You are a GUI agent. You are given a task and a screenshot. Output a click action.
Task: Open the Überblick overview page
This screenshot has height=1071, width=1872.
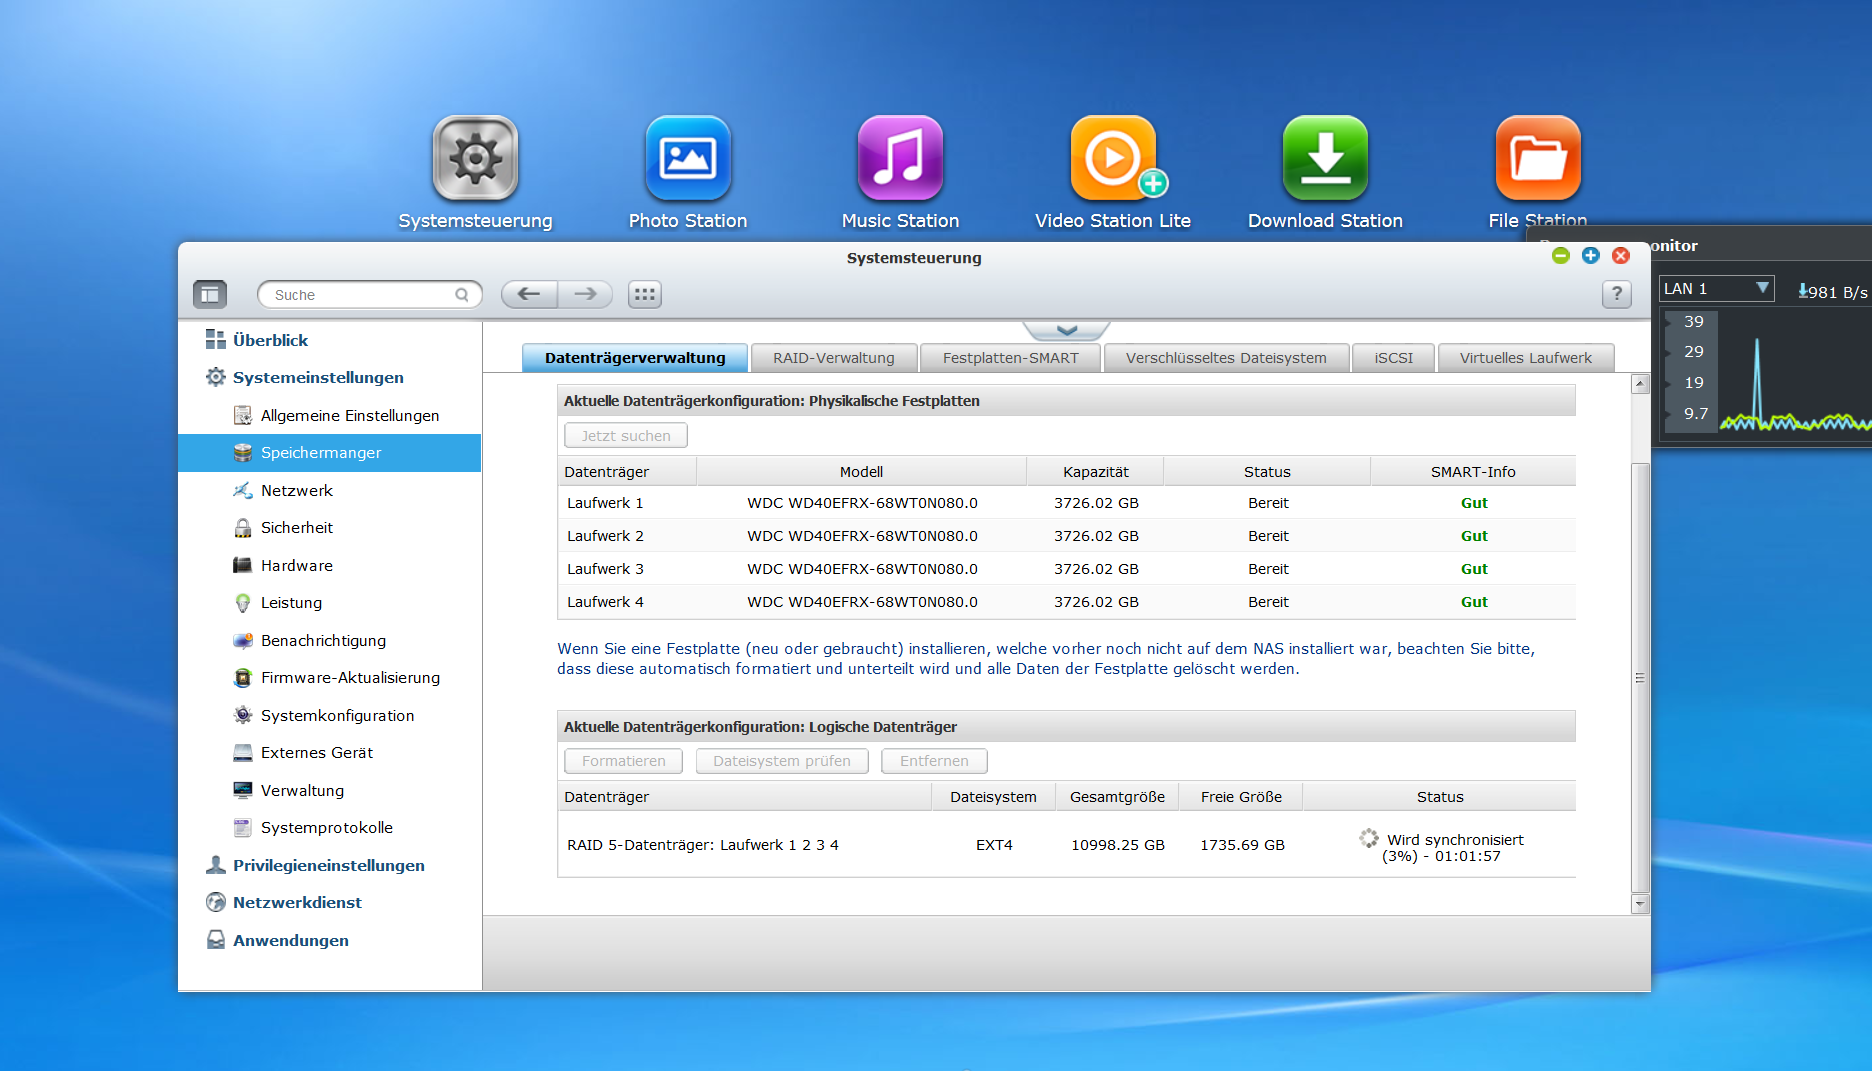tap(270, 340)
